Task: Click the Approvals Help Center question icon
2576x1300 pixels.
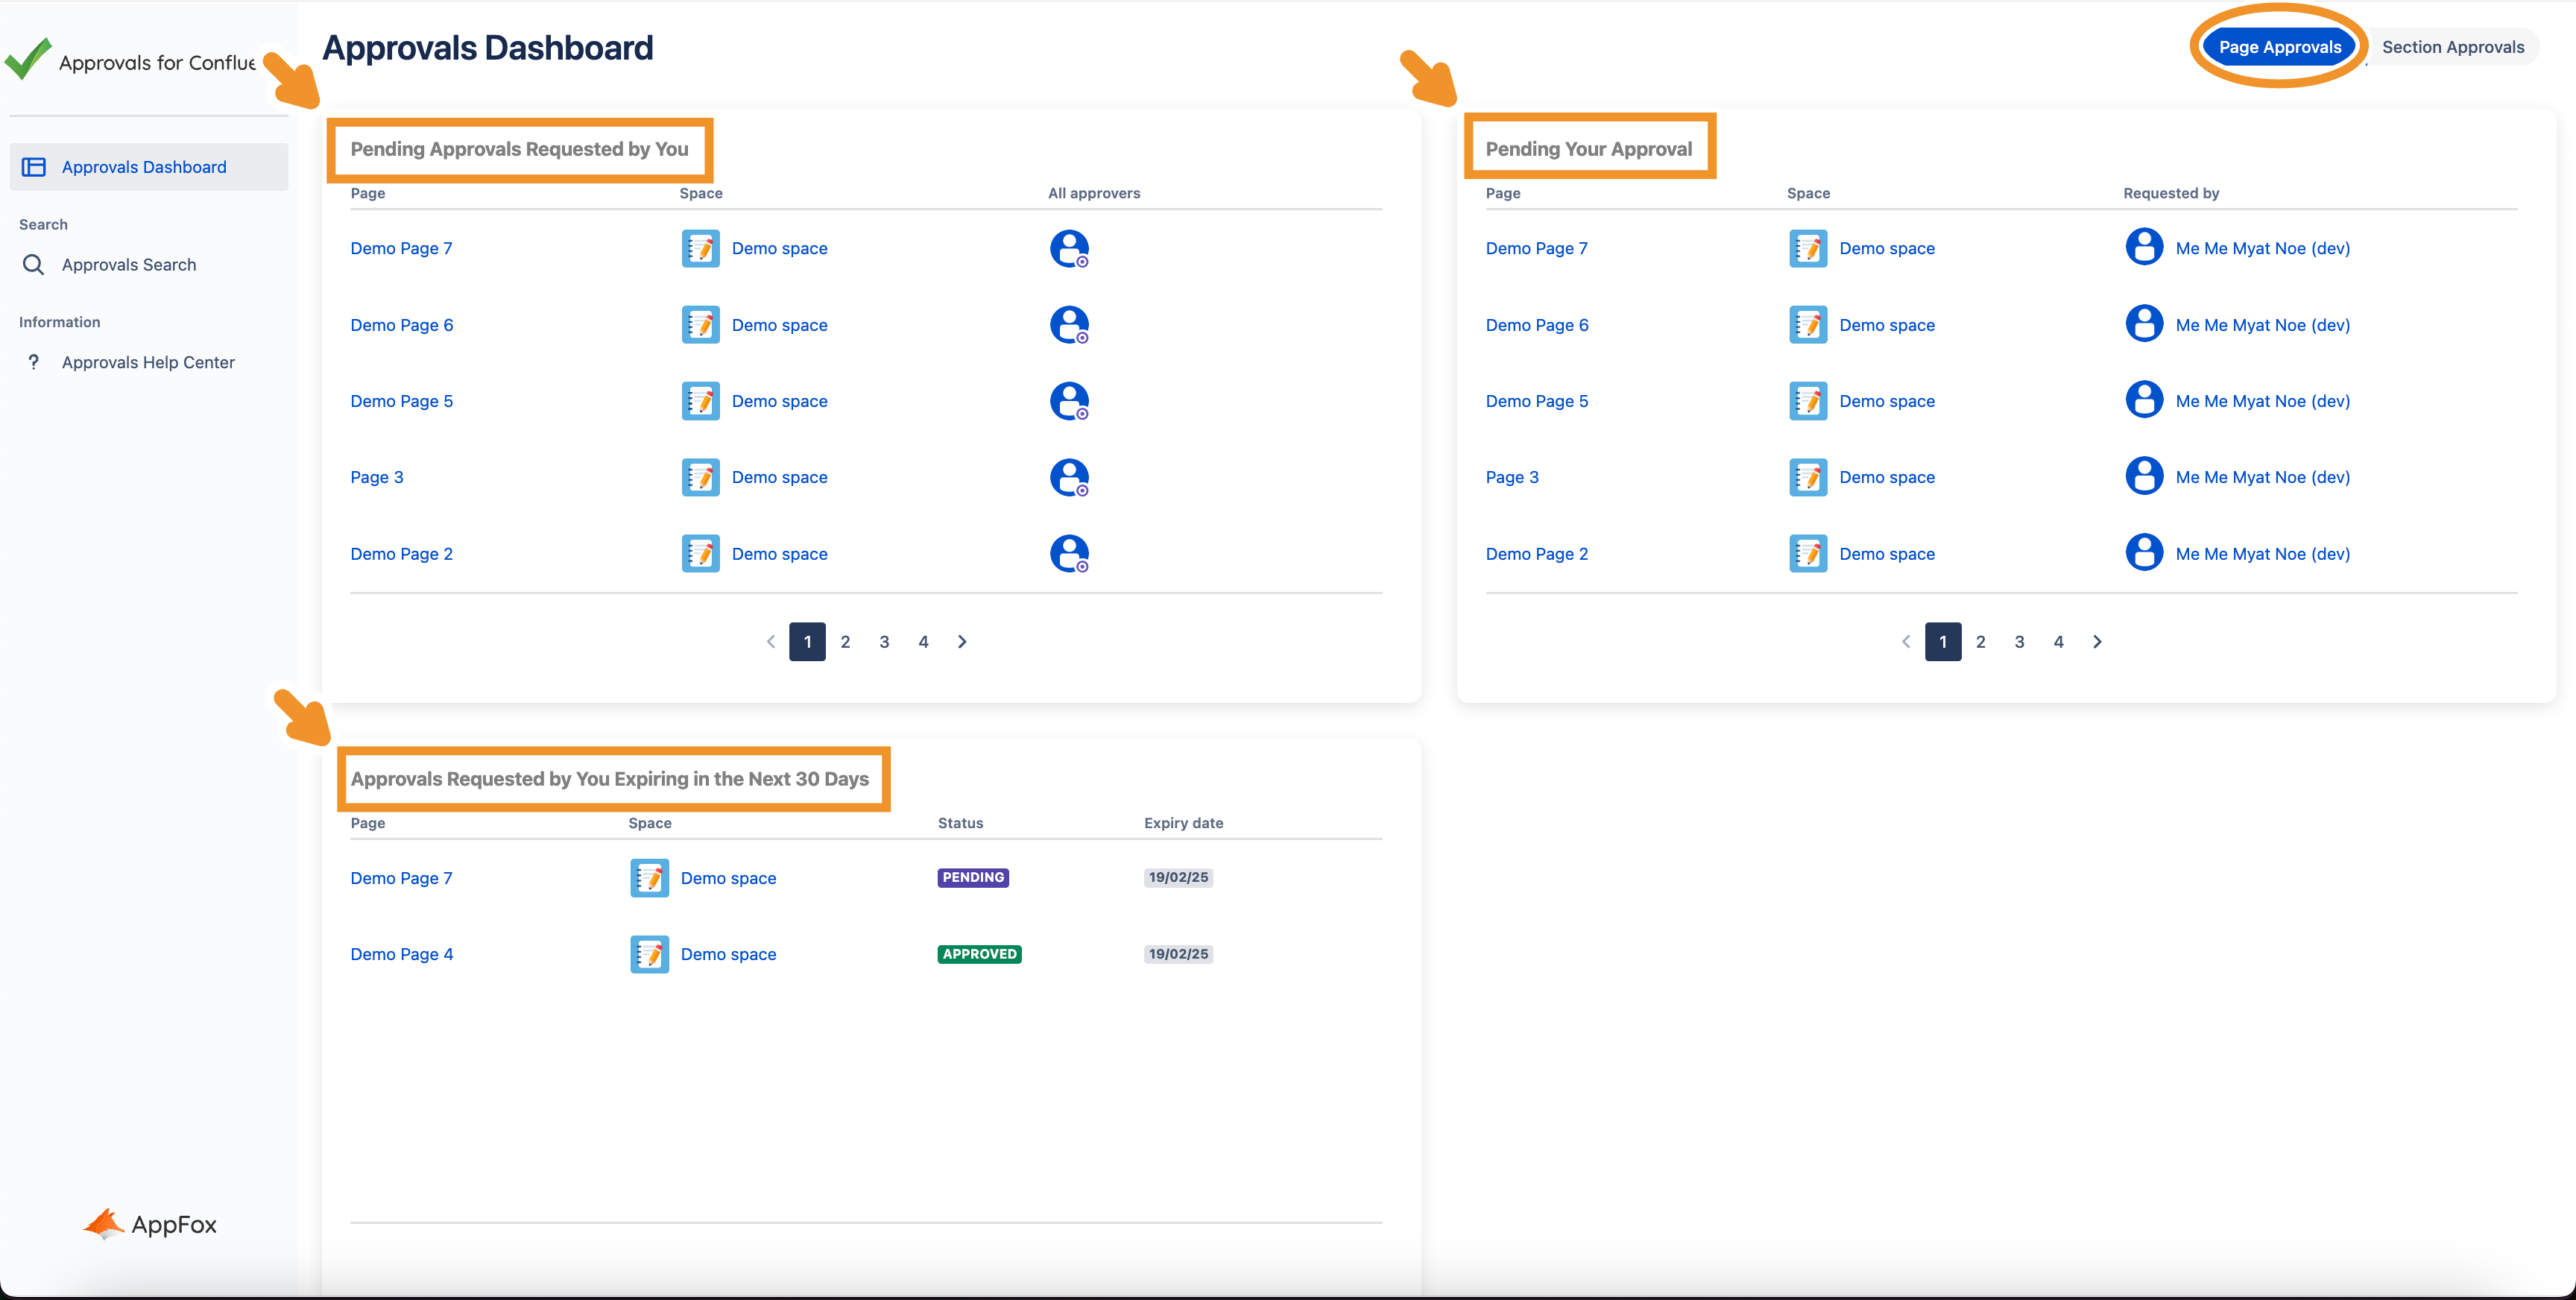Action: (34, 362)
